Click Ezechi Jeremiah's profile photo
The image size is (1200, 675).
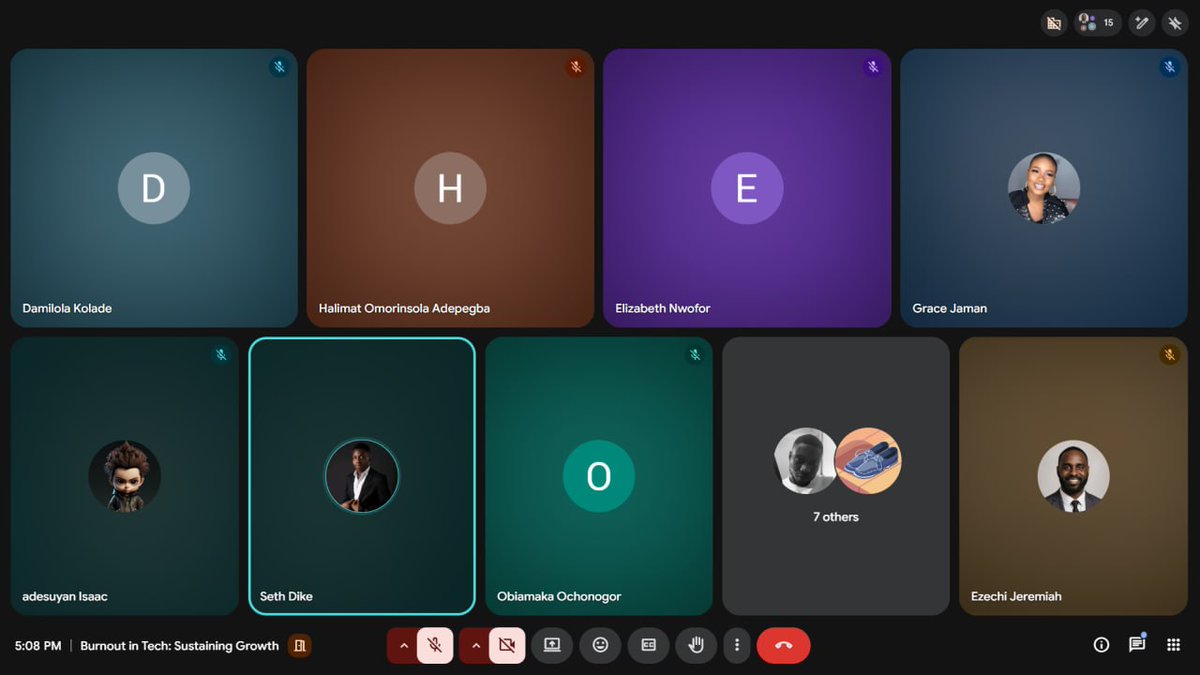pyautogui.click(x=1073, y=476)
